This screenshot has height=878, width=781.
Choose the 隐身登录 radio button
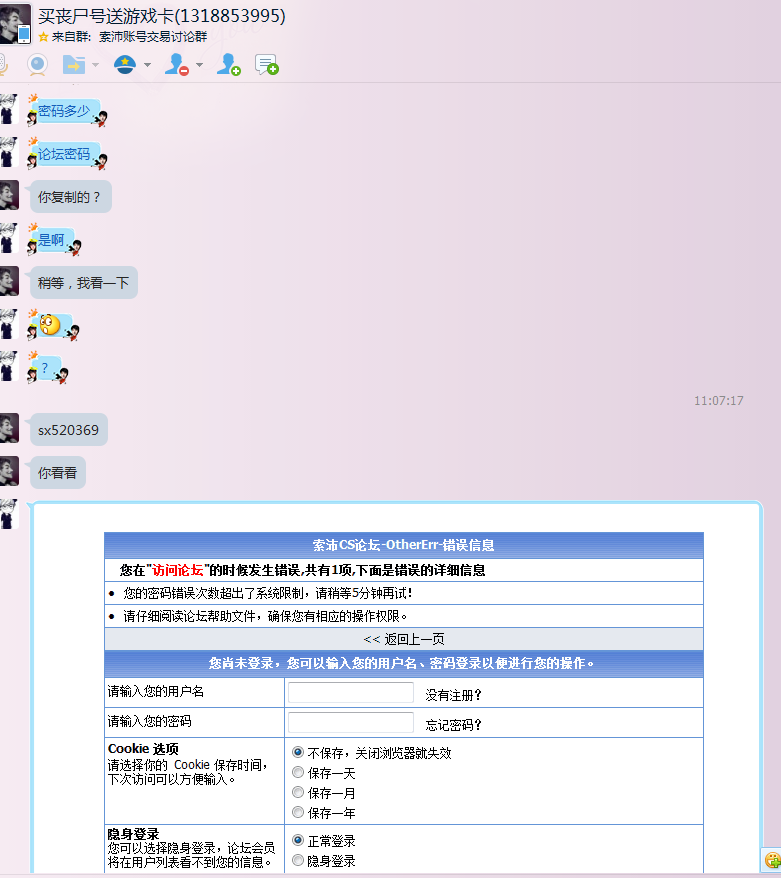click(298, 860)
